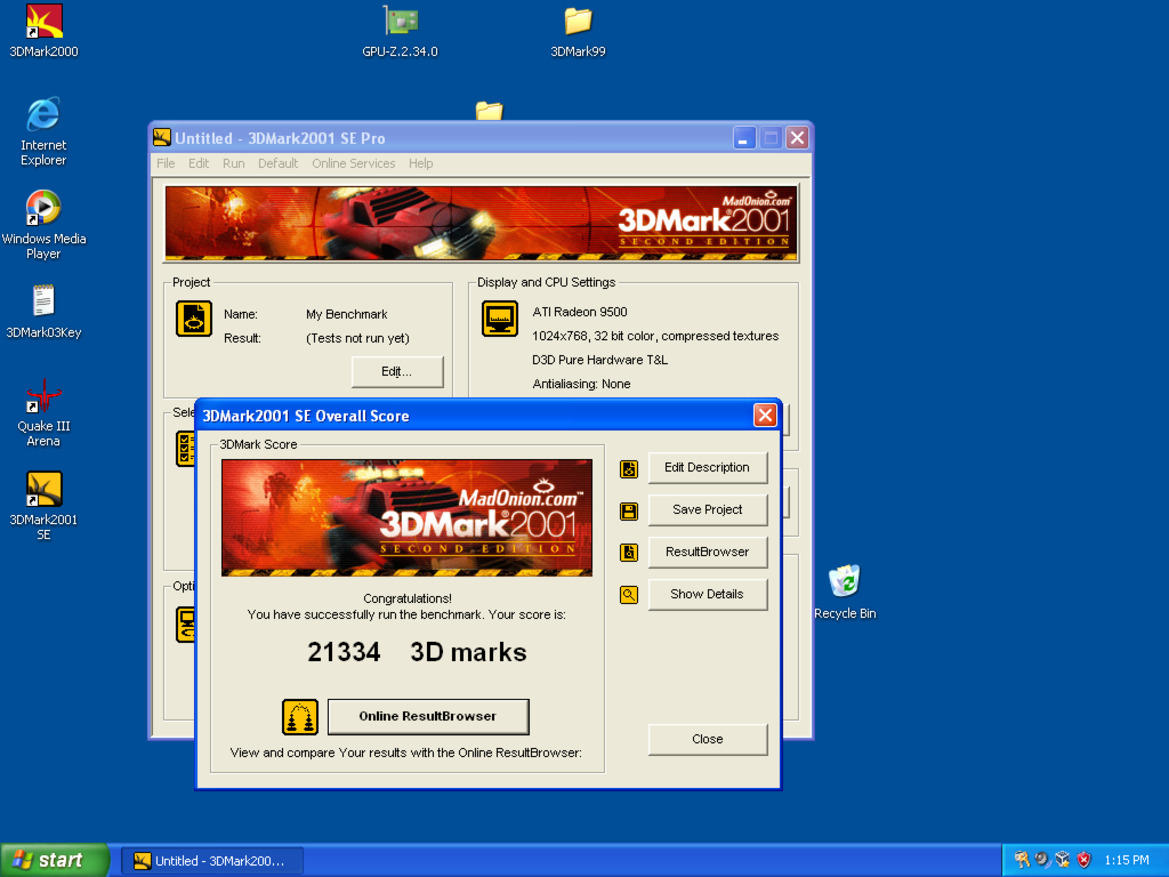Click "D3D Pure Hardware T&L" text

click(600, 359)
